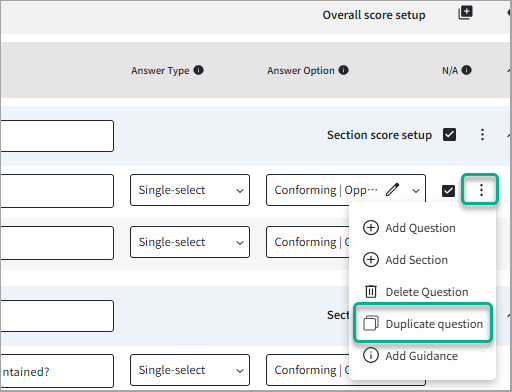The image size is (512, 392).
Task: Select Delete Question in the context menu
Action: point(416,292)
